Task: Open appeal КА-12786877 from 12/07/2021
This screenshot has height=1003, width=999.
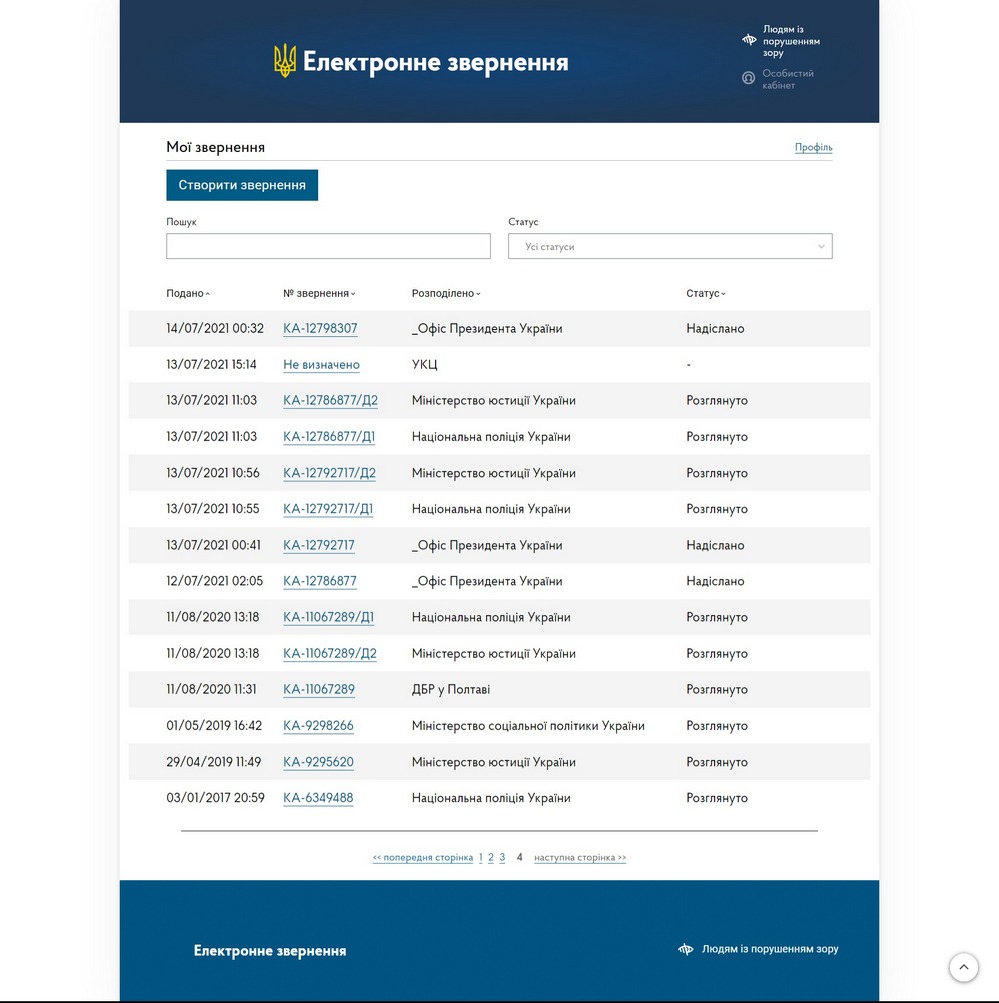Action: (x=320, y=581)
